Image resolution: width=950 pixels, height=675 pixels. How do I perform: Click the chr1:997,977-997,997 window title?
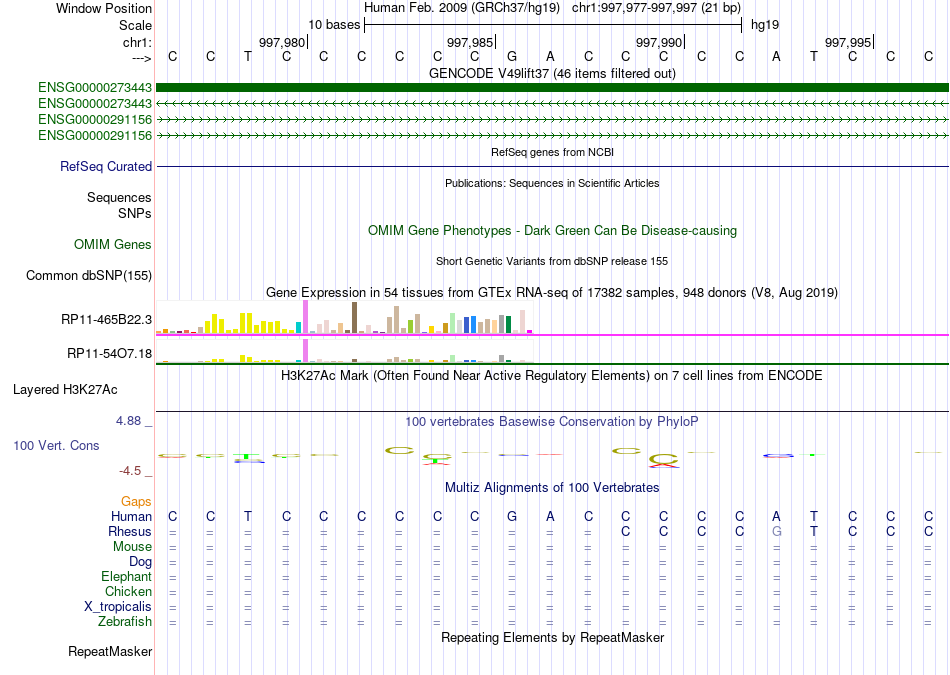tap(656, 8)
